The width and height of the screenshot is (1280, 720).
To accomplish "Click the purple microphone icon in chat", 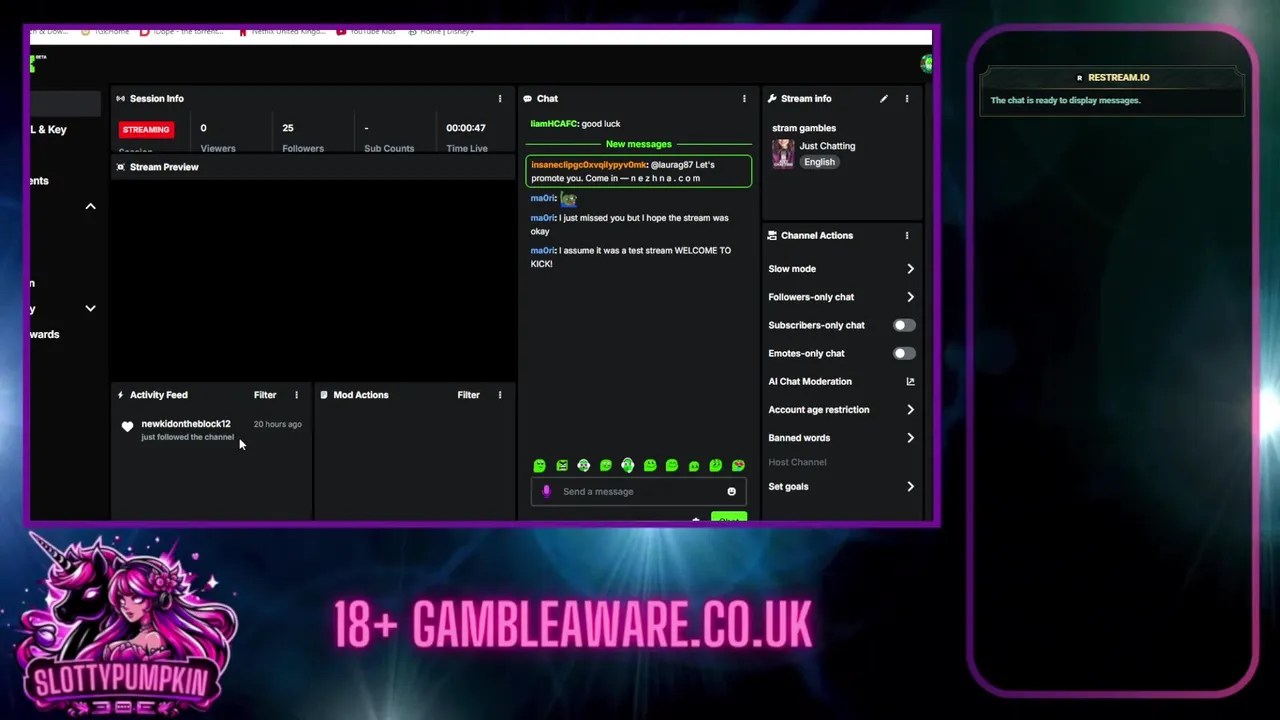I will [x=546, y=492].
